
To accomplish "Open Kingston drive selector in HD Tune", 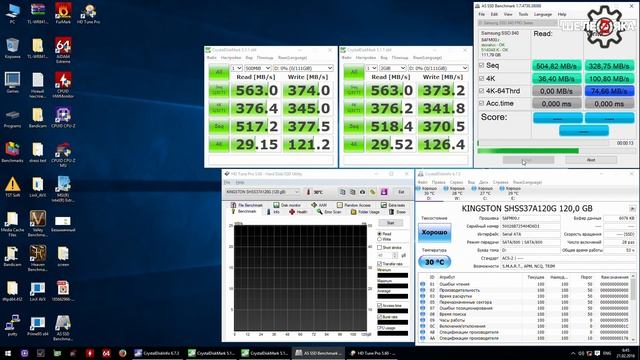I will click(262, 192).
